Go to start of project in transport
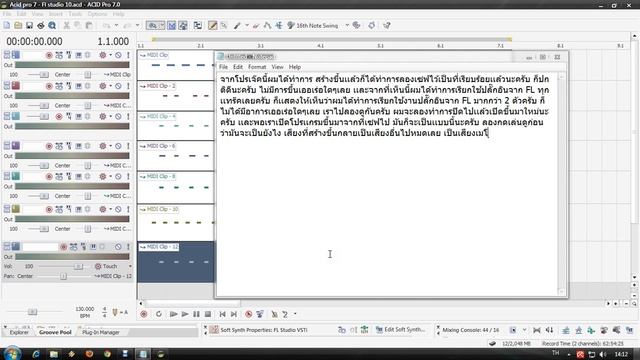This screenshot has width=640, height=360. (222, 314)
